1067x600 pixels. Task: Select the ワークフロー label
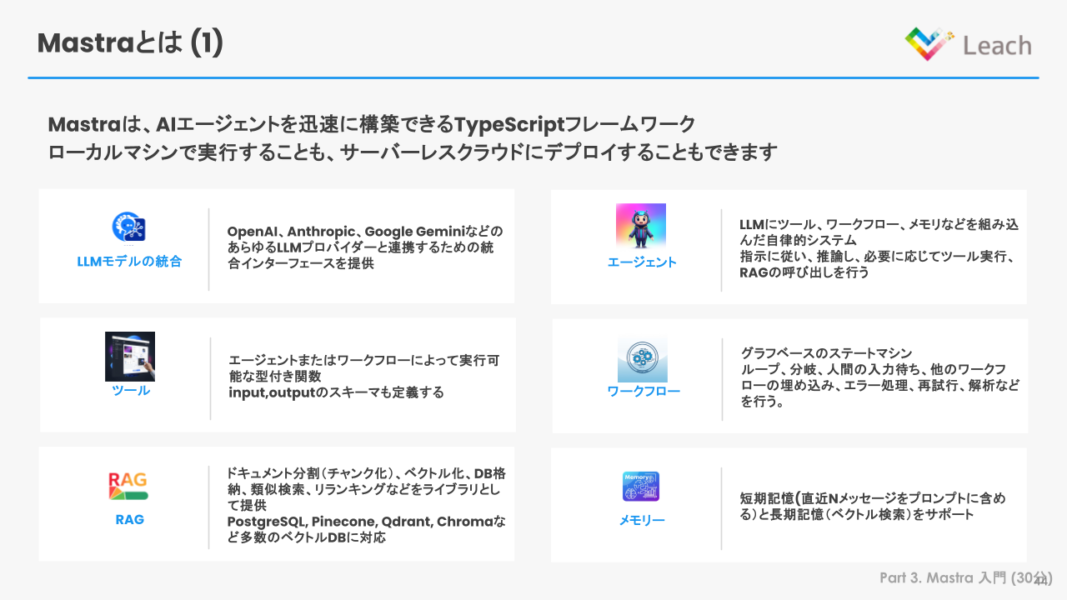tap(643, 391)
